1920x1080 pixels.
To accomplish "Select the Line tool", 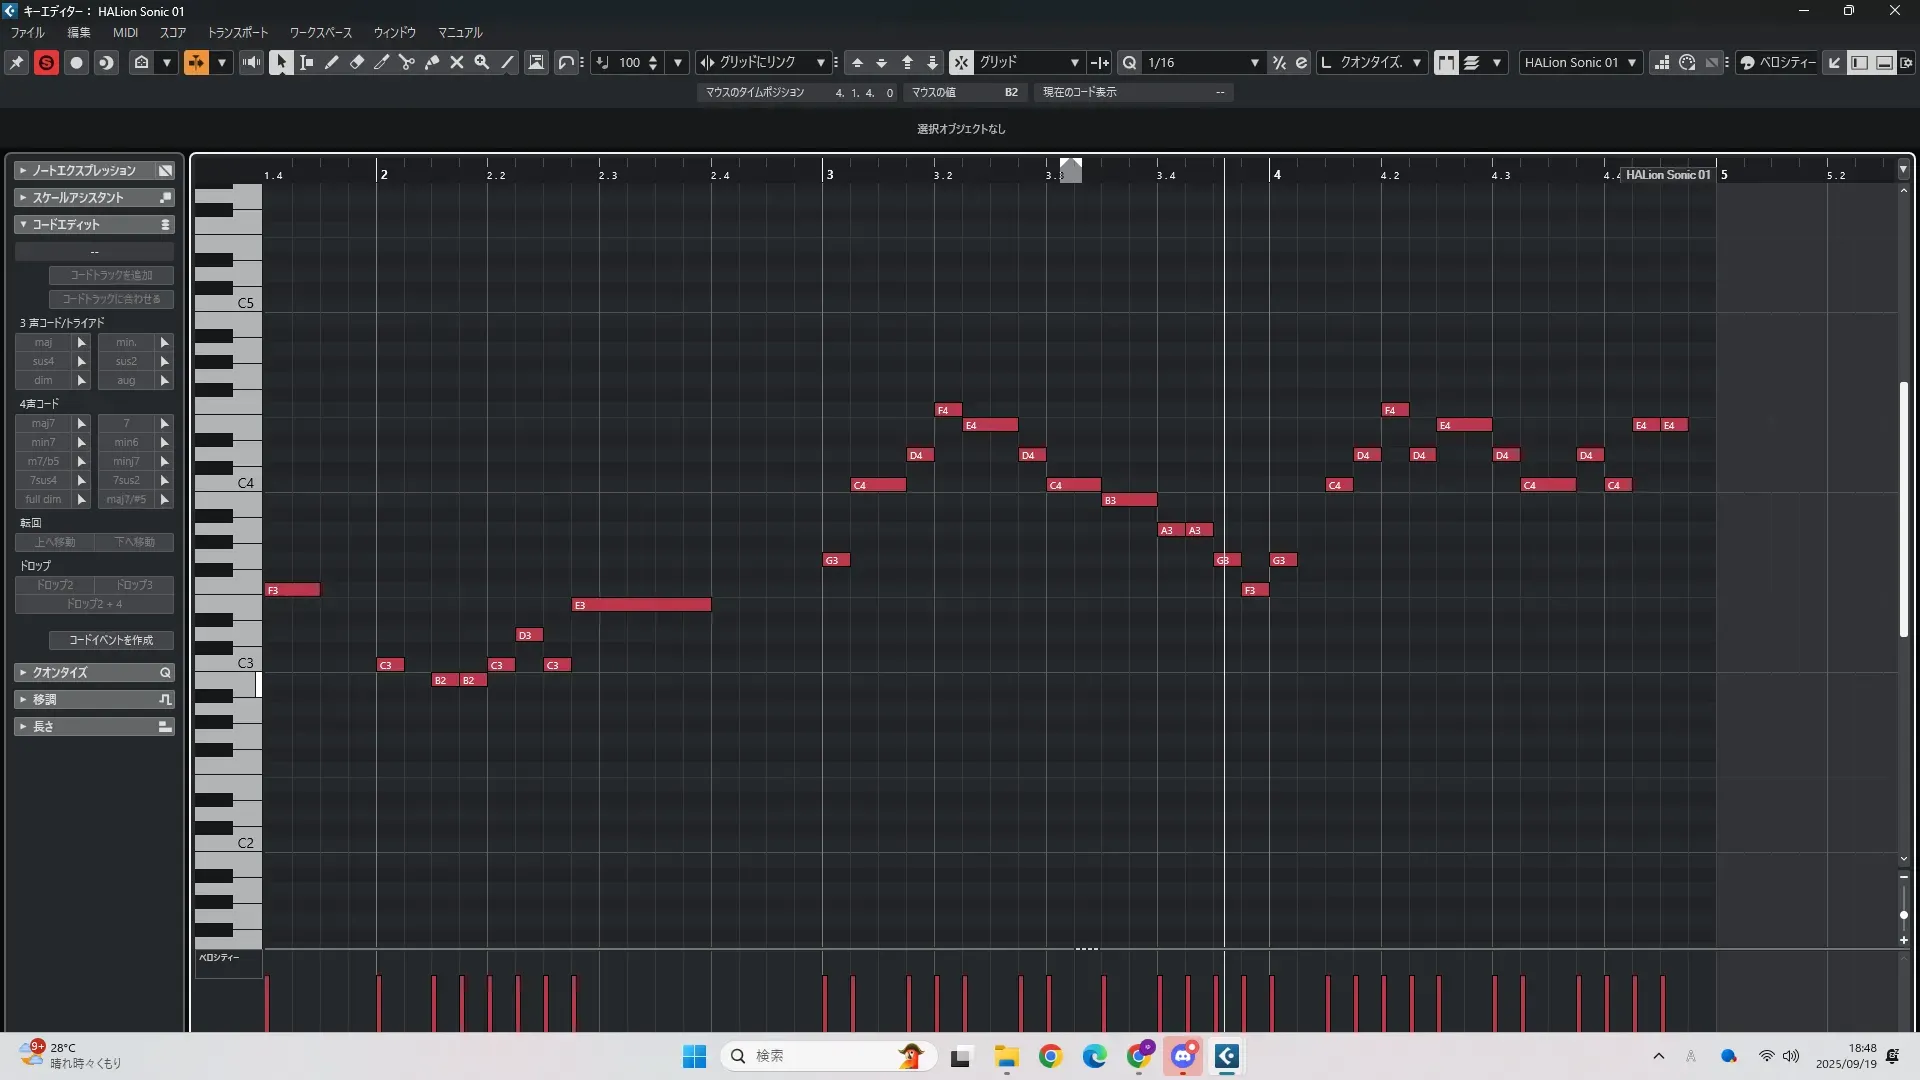I will 508,62.
